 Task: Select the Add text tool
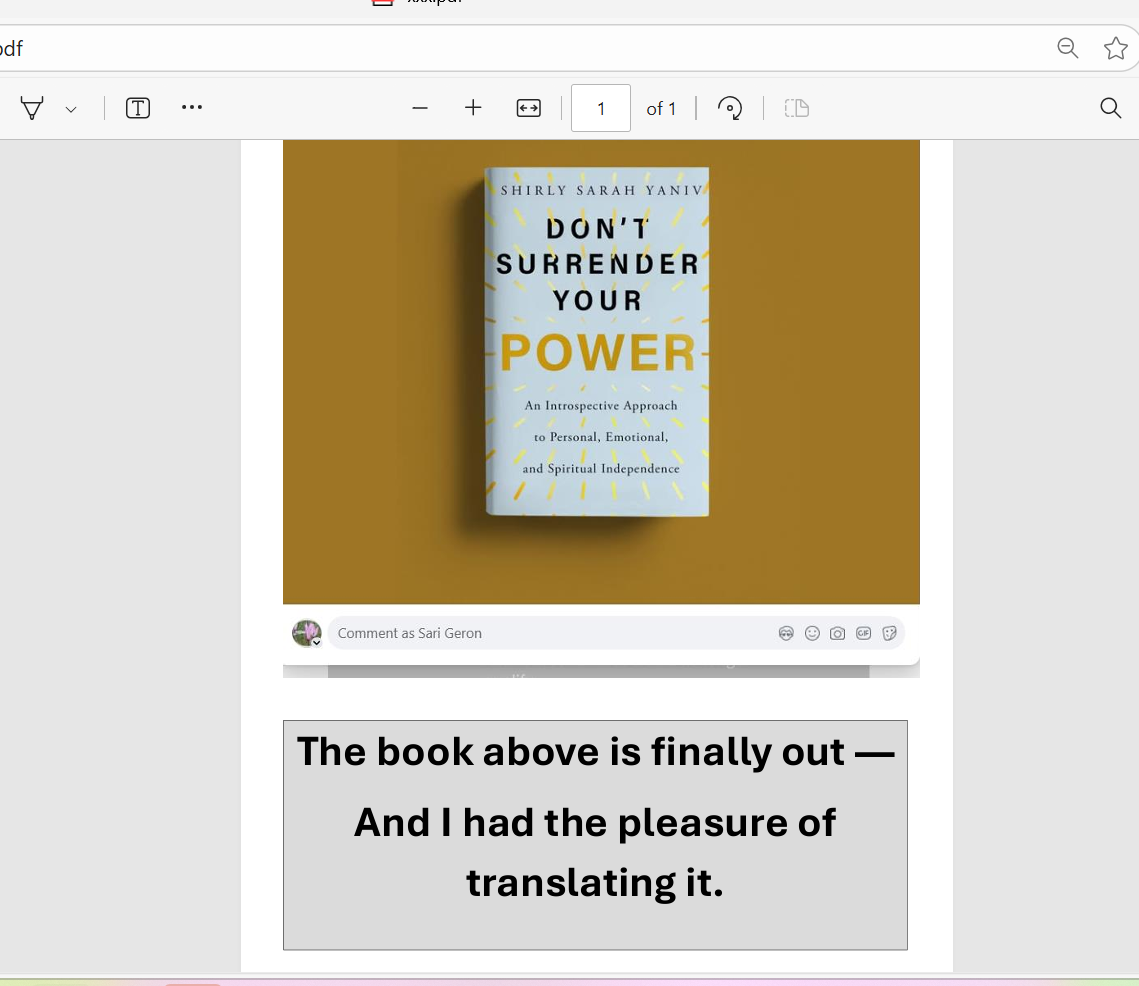pos(138,108)
